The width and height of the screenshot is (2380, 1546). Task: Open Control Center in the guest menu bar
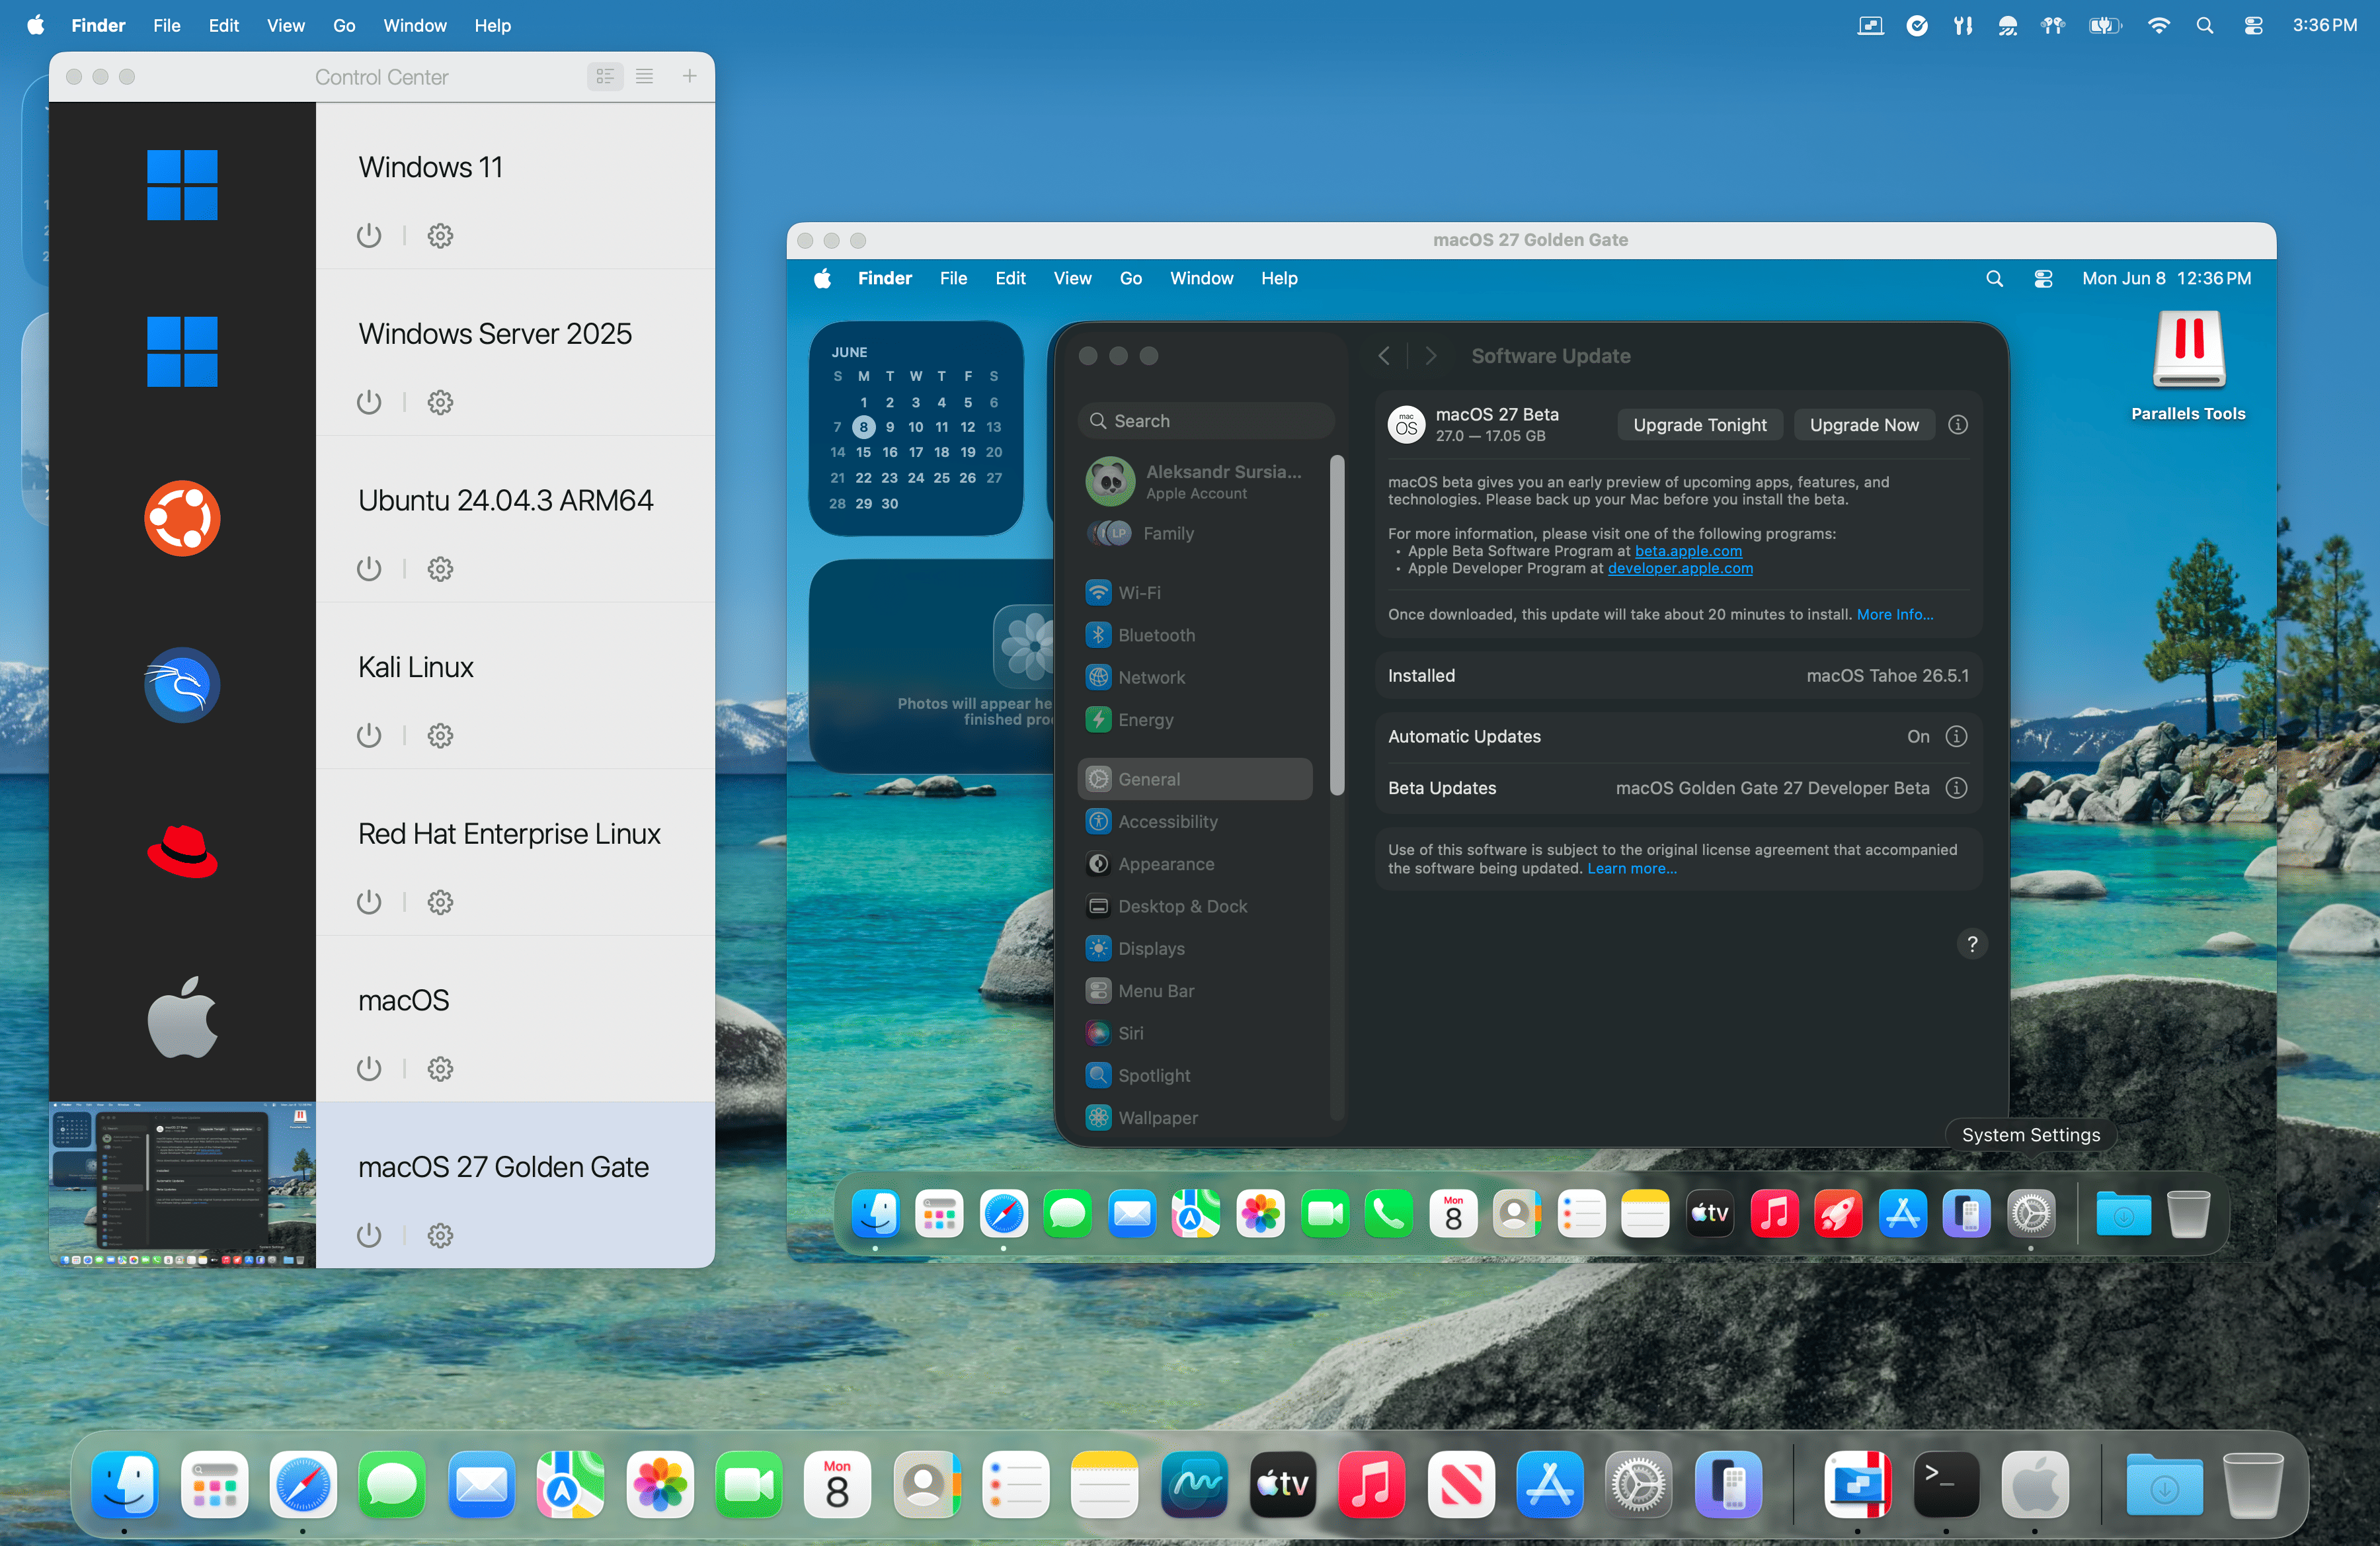(2043, 278)
